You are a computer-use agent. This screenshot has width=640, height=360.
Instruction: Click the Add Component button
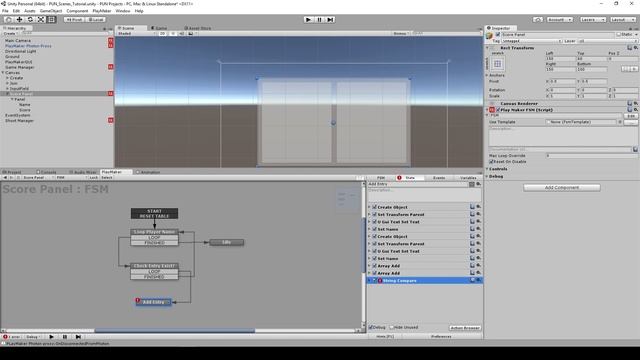point(562,187)
